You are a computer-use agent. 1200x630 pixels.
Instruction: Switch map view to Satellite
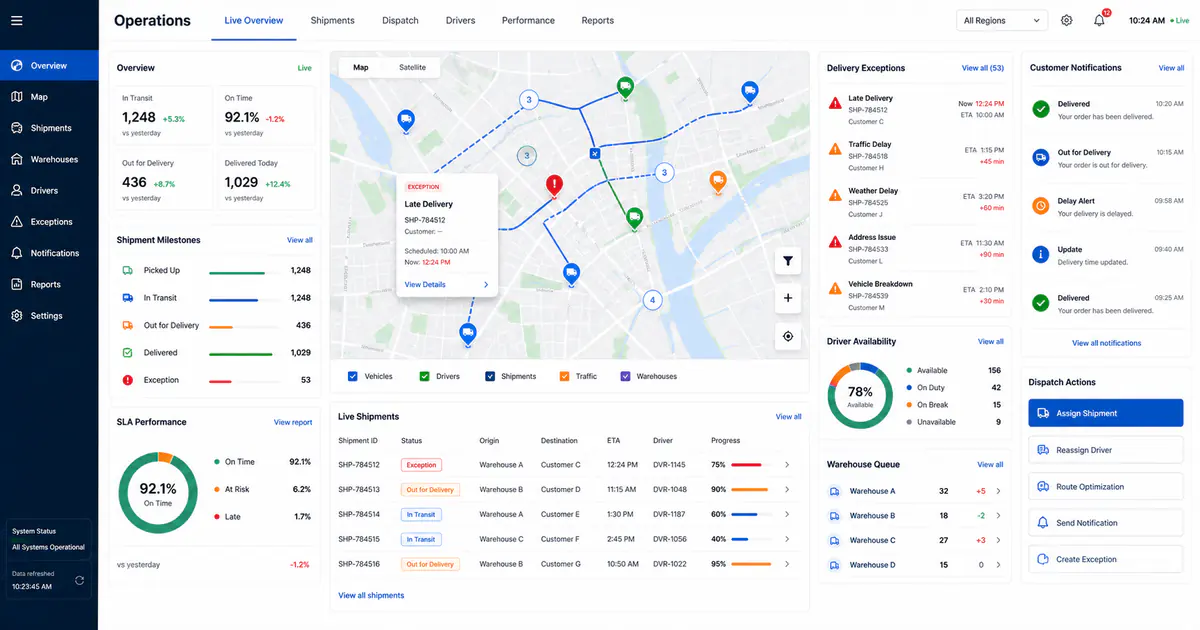pyautogui.click(x=412, y=67)
